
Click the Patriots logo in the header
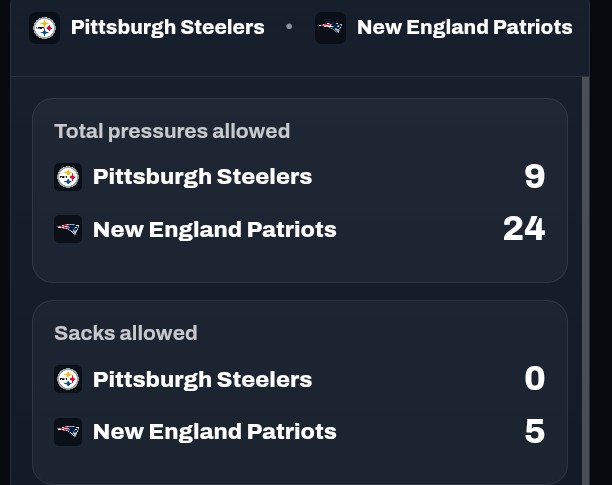point(330,28)
